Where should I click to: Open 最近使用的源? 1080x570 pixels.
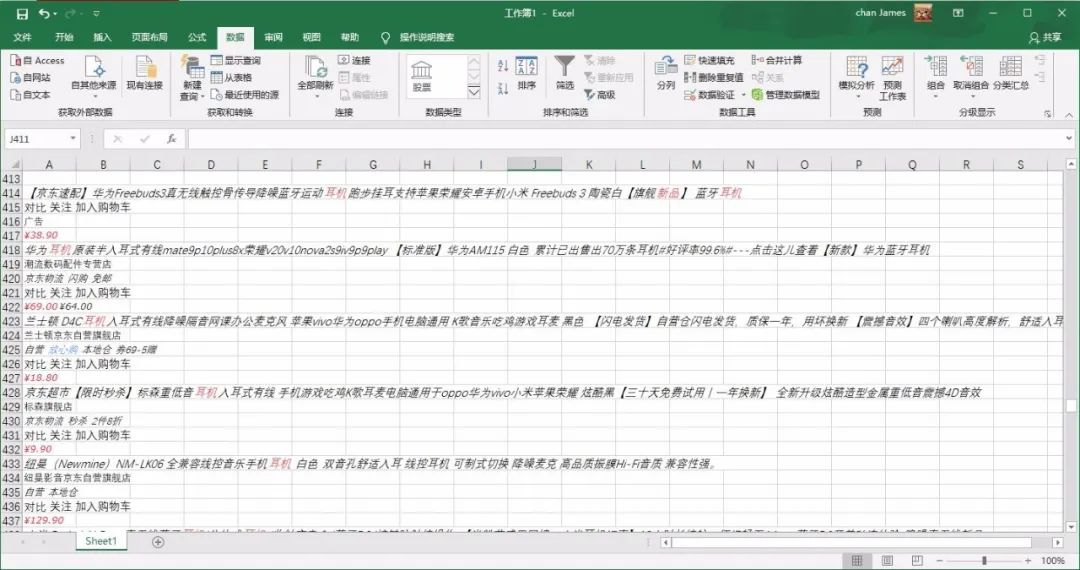245,95
